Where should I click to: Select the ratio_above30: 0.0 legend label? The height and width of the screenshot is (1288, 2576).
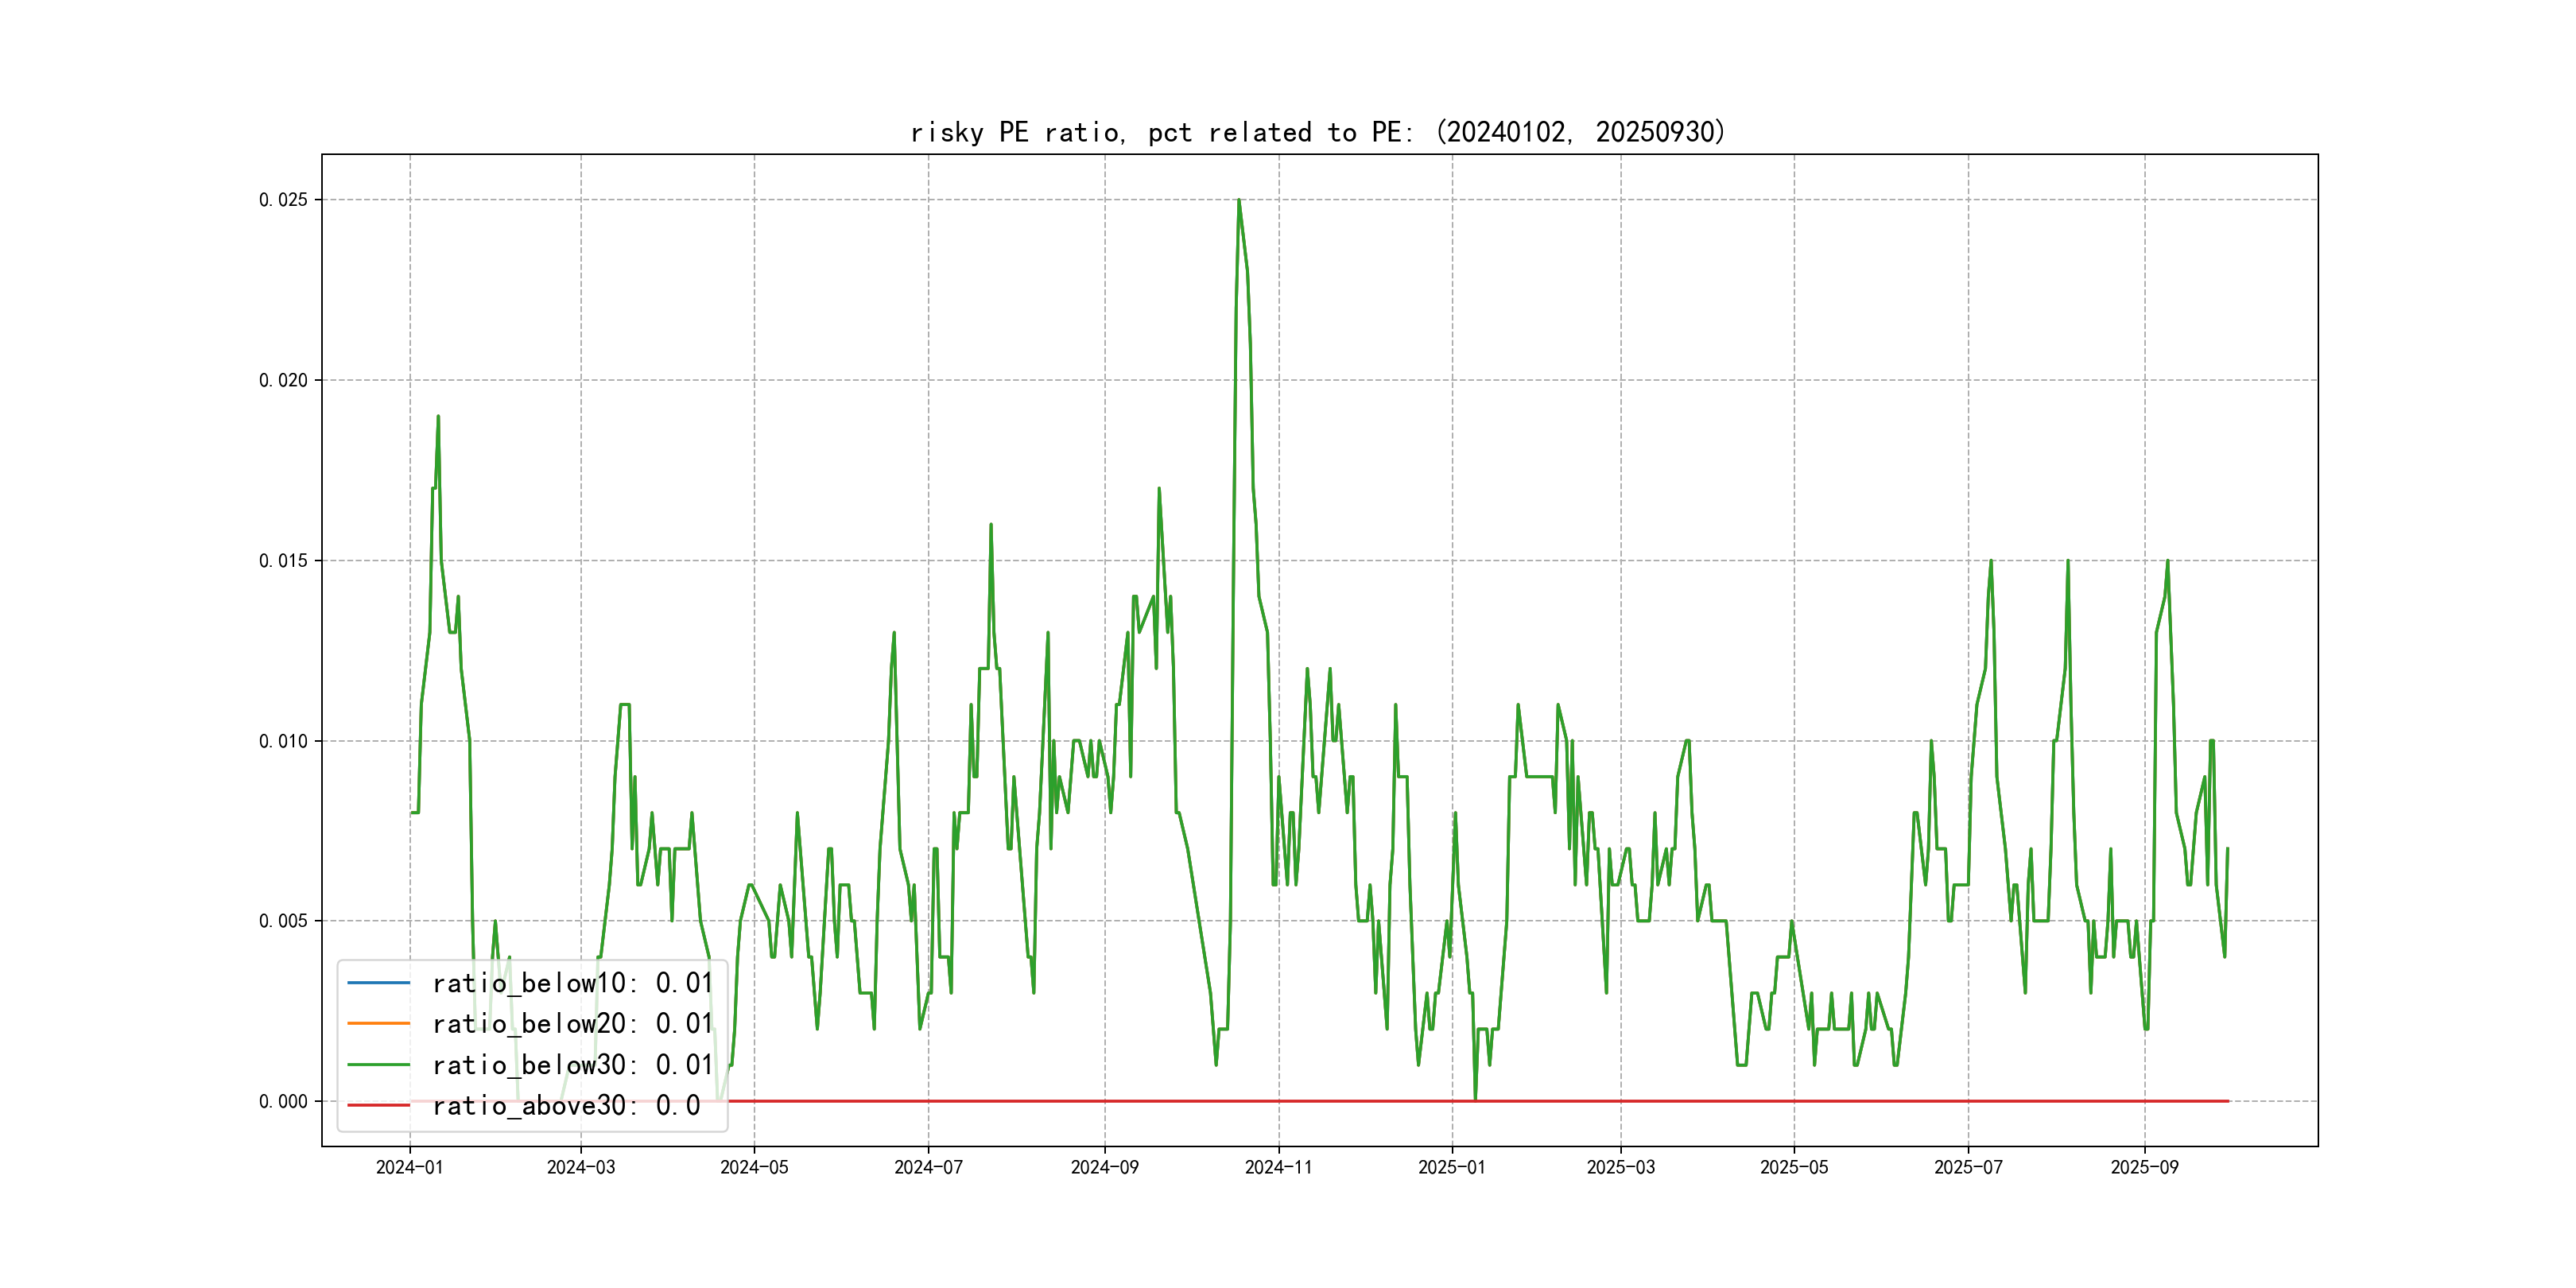pos(566,1105)
